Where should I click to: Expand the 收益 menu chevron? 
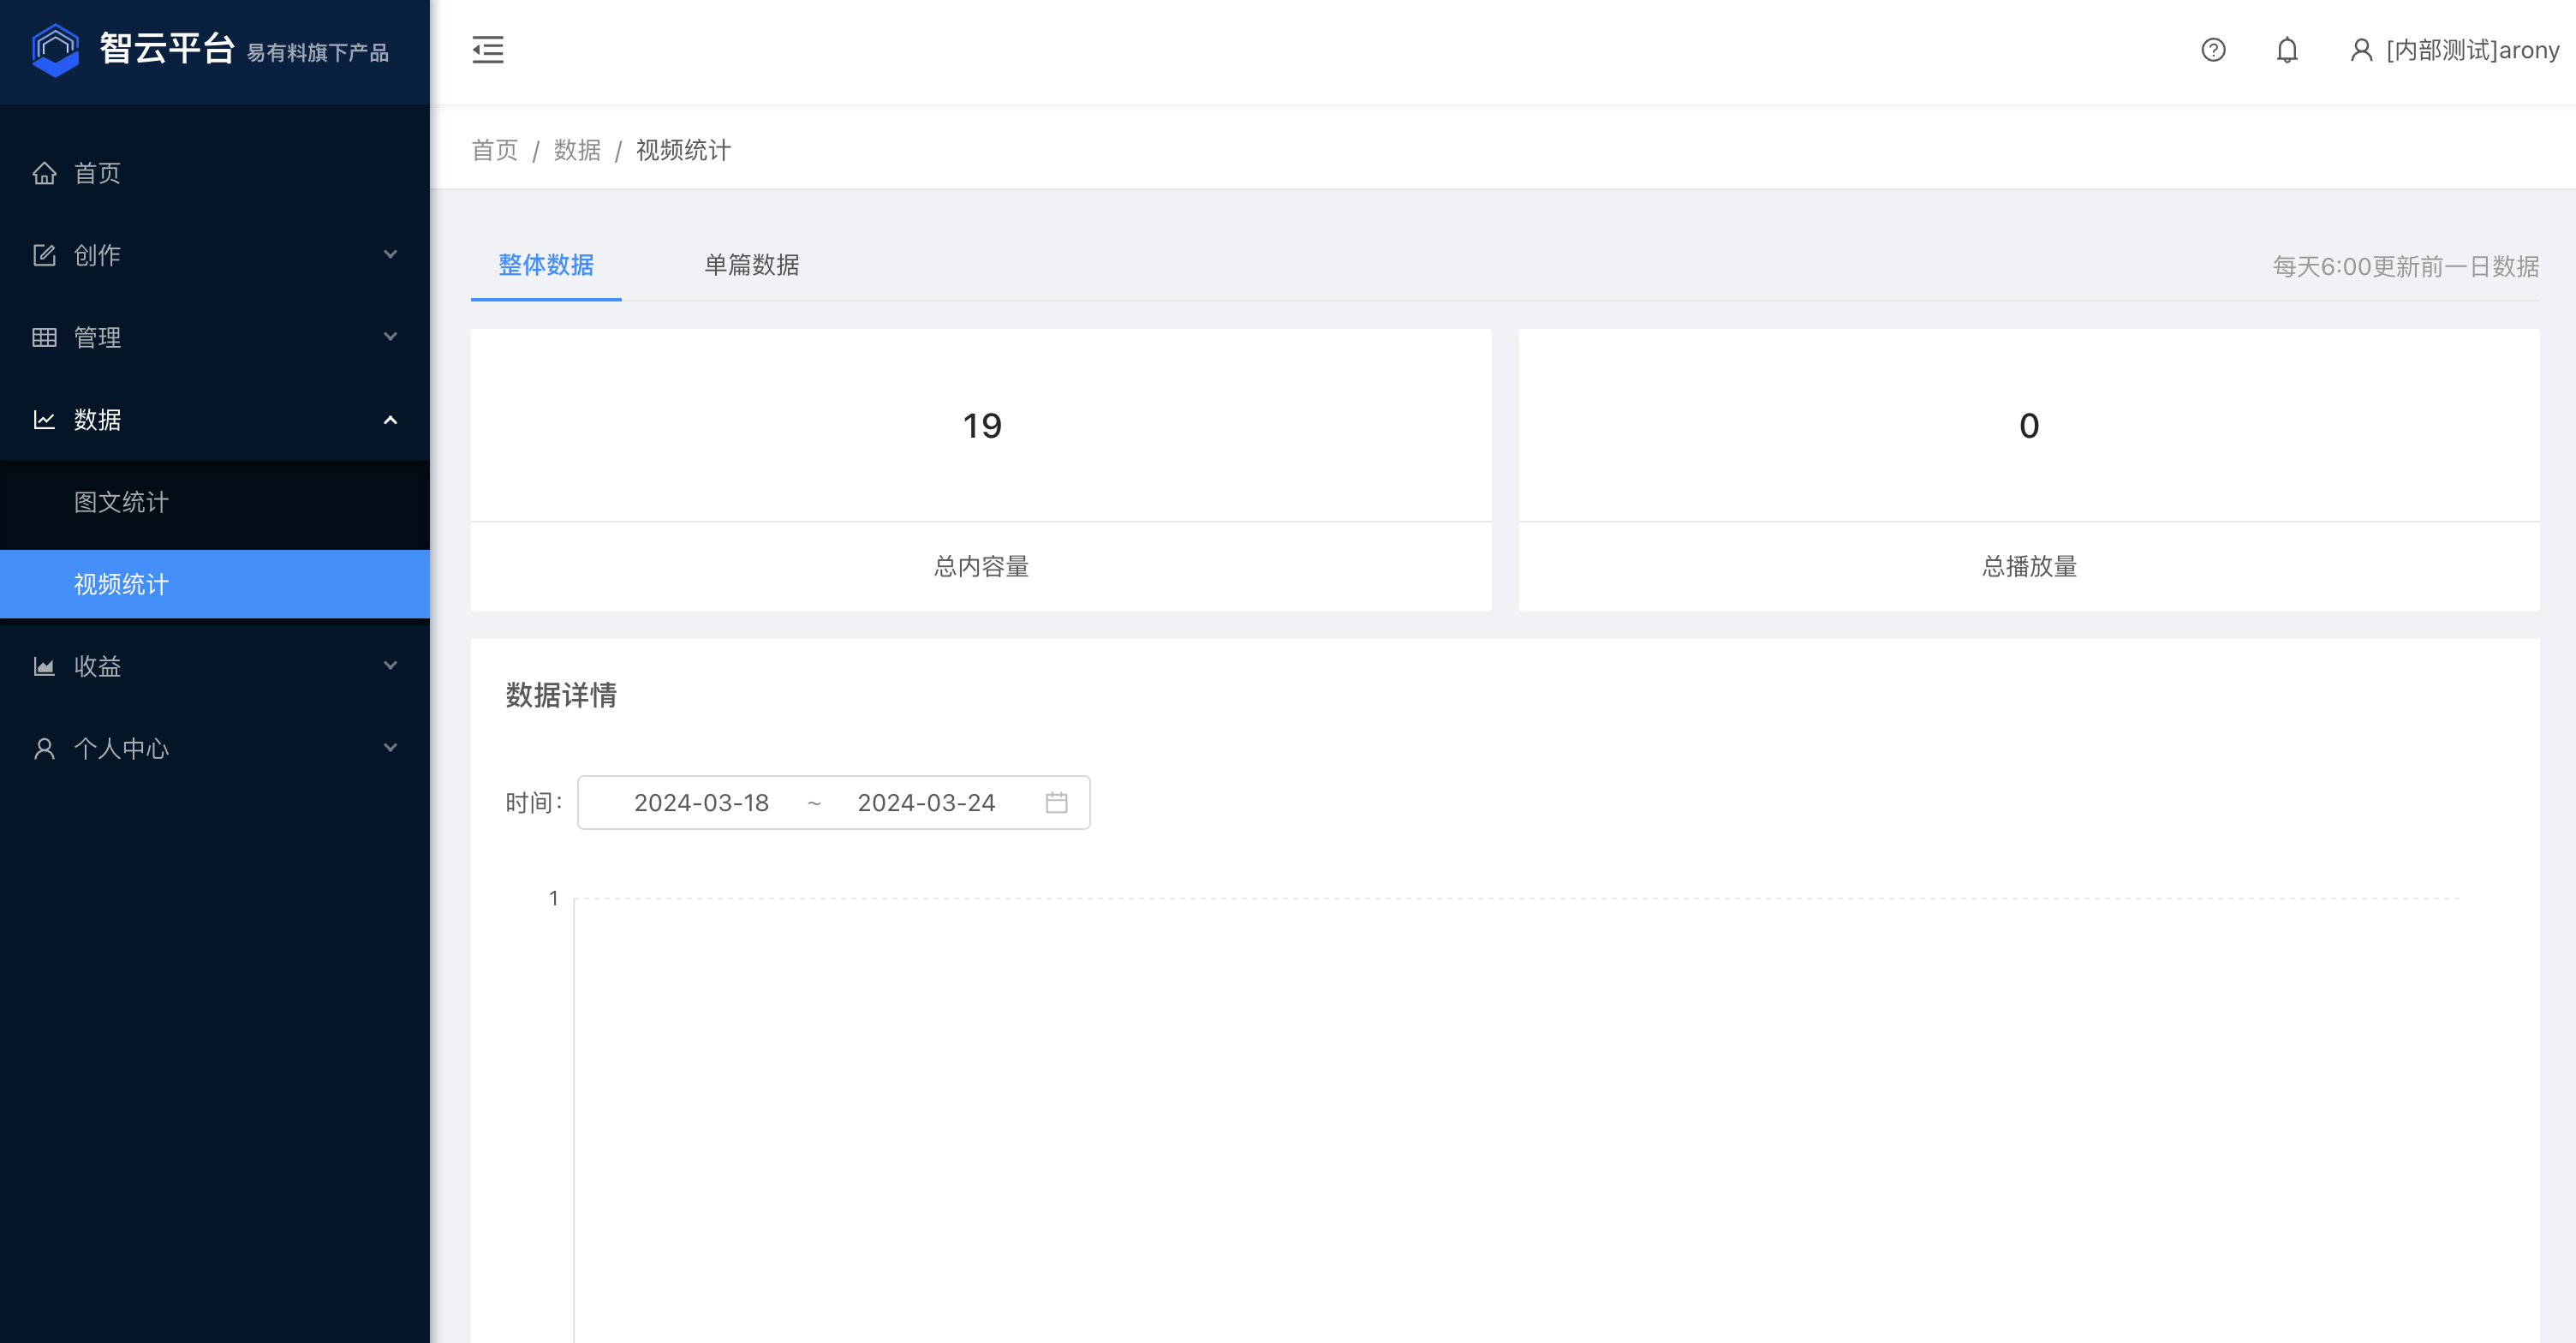(x=391, y=665)
